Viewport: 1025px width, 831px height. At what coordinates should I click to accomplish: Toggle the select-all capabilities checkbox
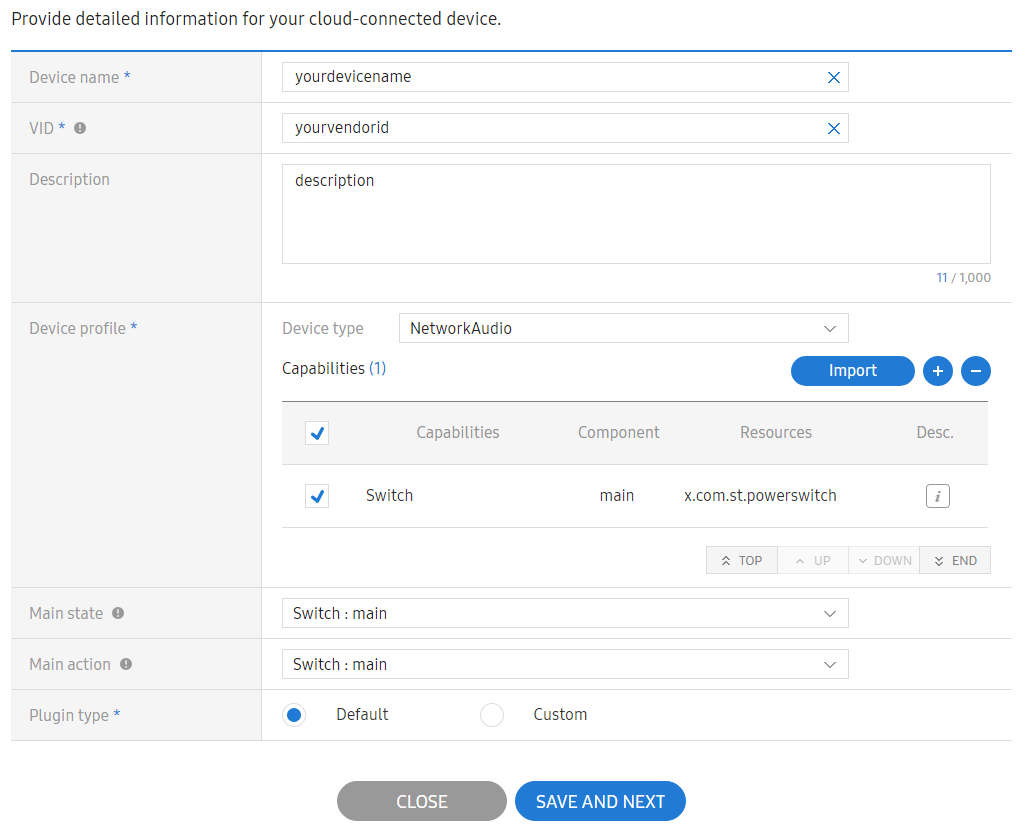(x=317, y=433)
